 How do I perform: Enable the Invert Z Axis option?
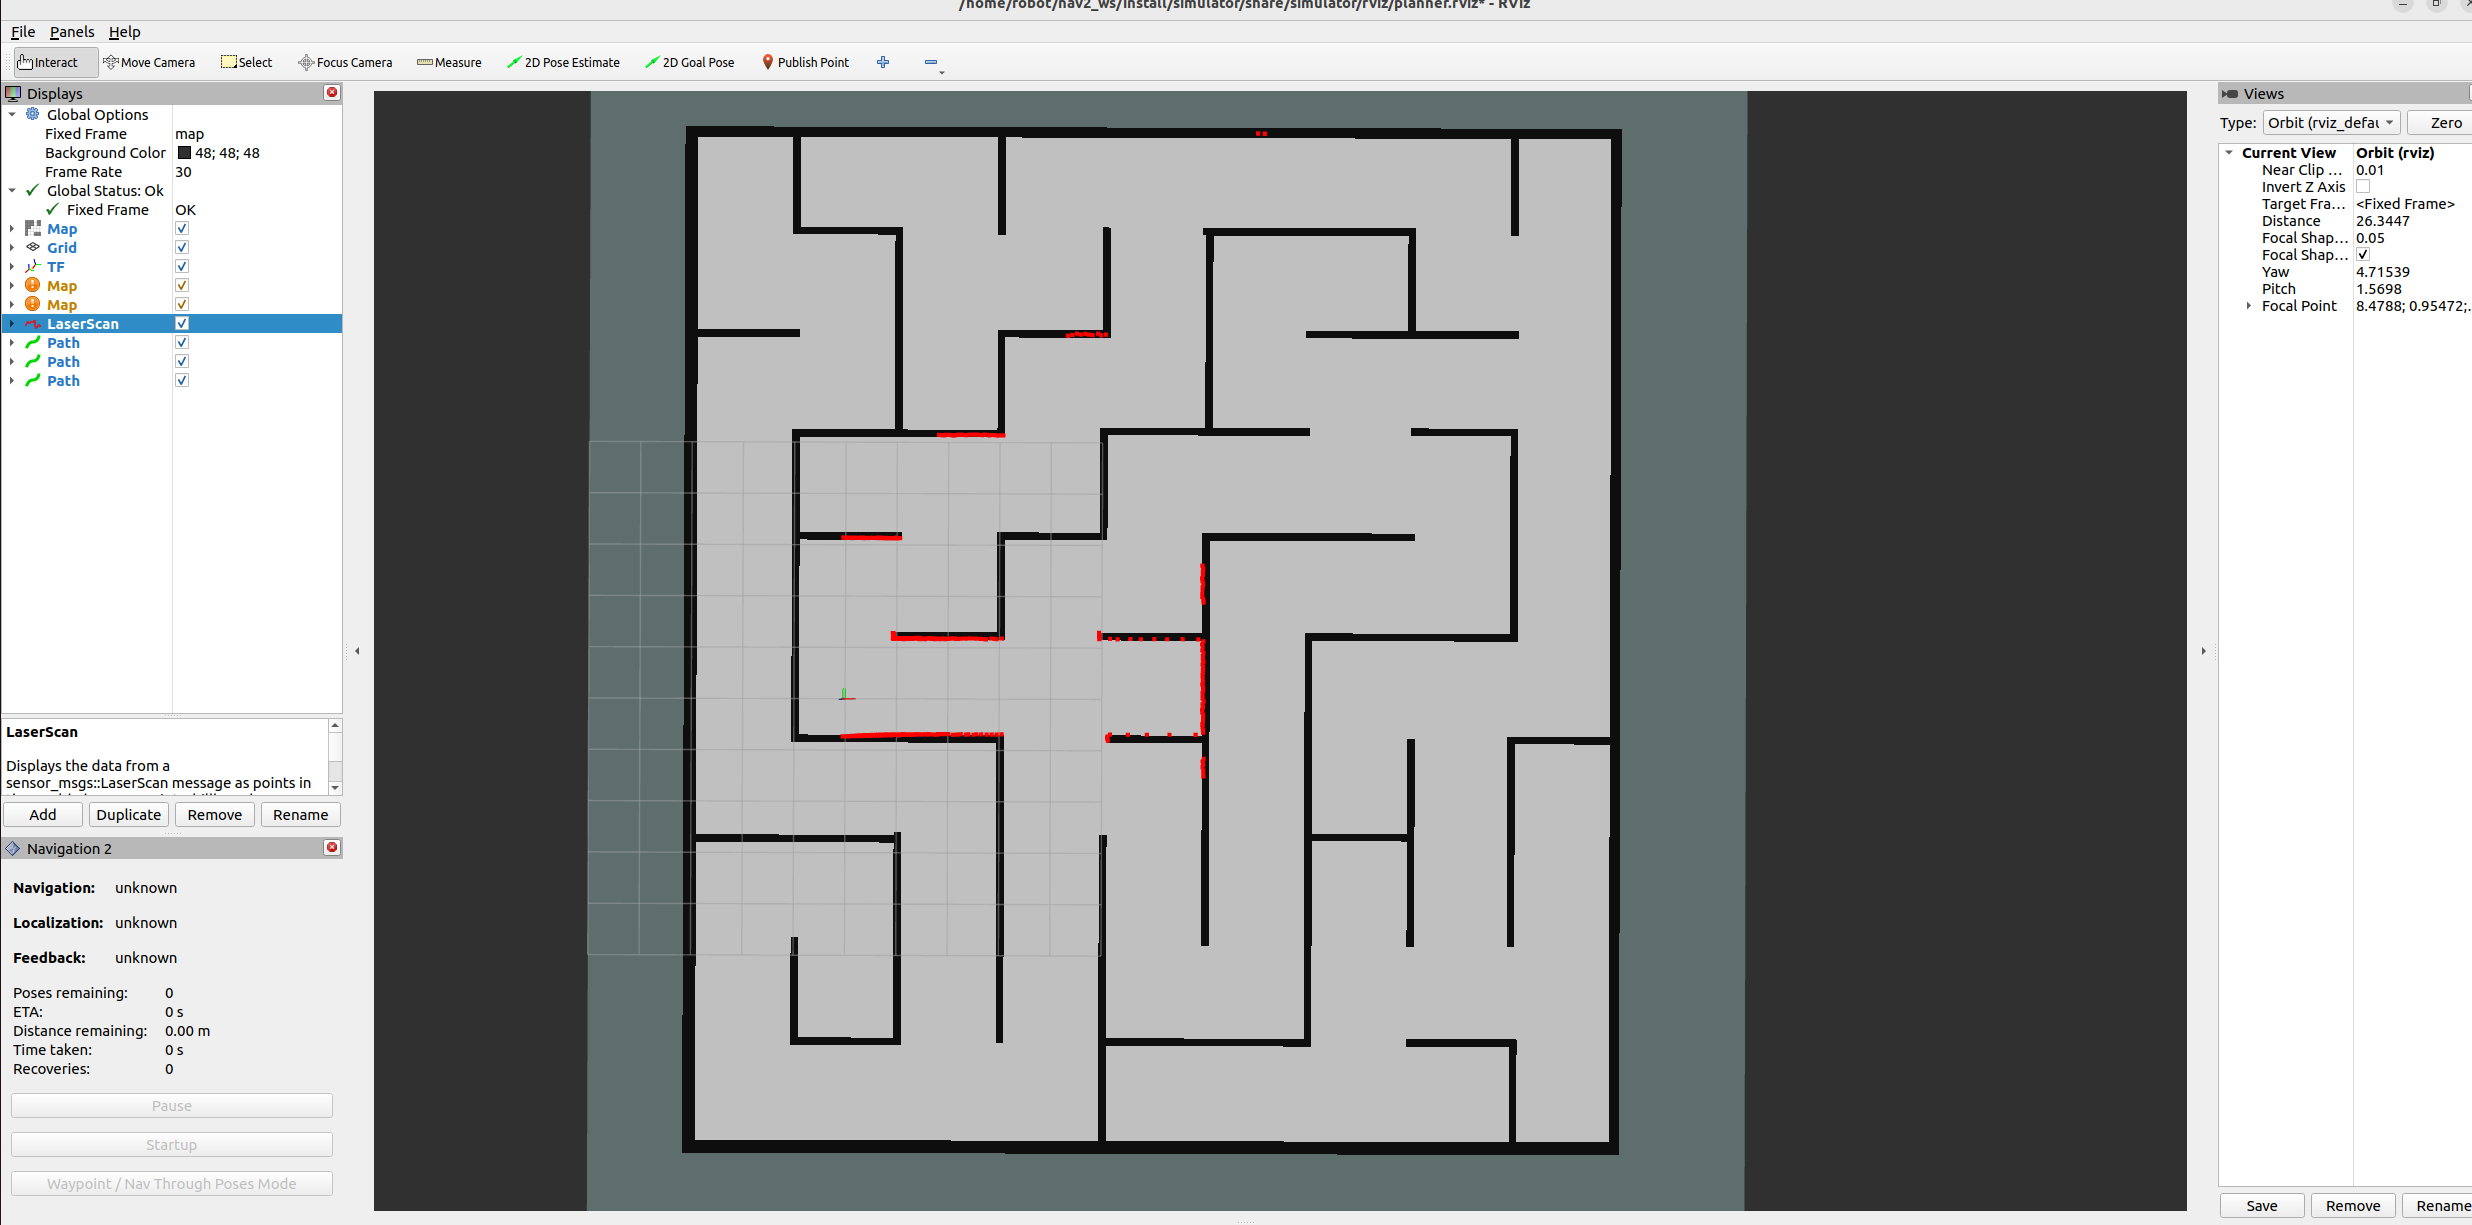pyautogui.click(x=2364, y=186)
